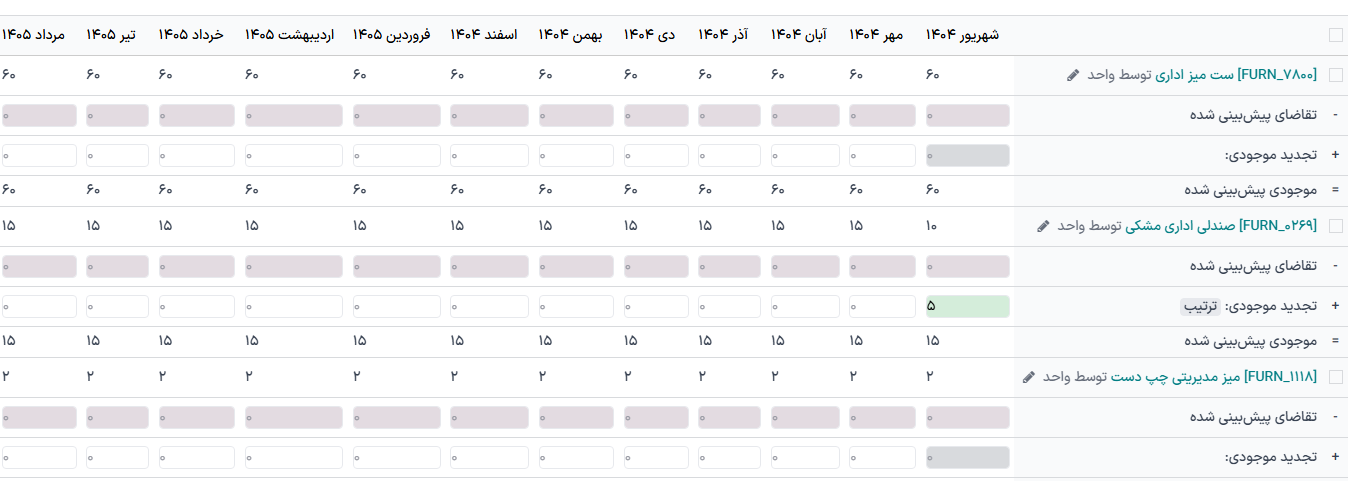
Task: Focus FURN_1118 تجدید موجودی field under مرداد ۱۴۰۵
Action: point(40,457)
